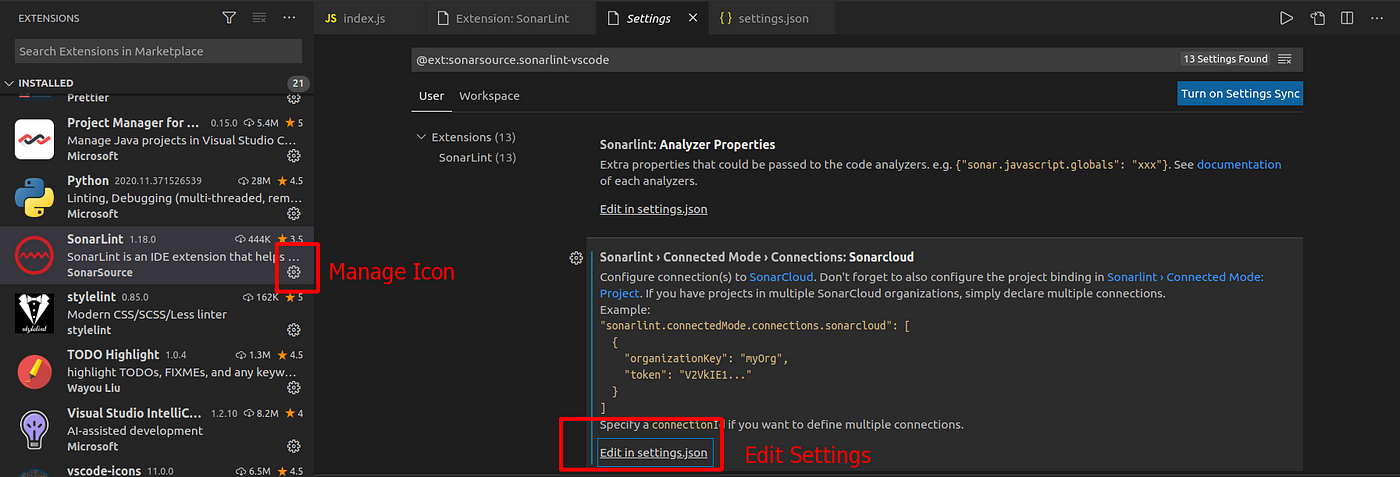Focus the Search Extensions in Marketplace field
The height and width of the screenshot is (477, 1400).
158,51
